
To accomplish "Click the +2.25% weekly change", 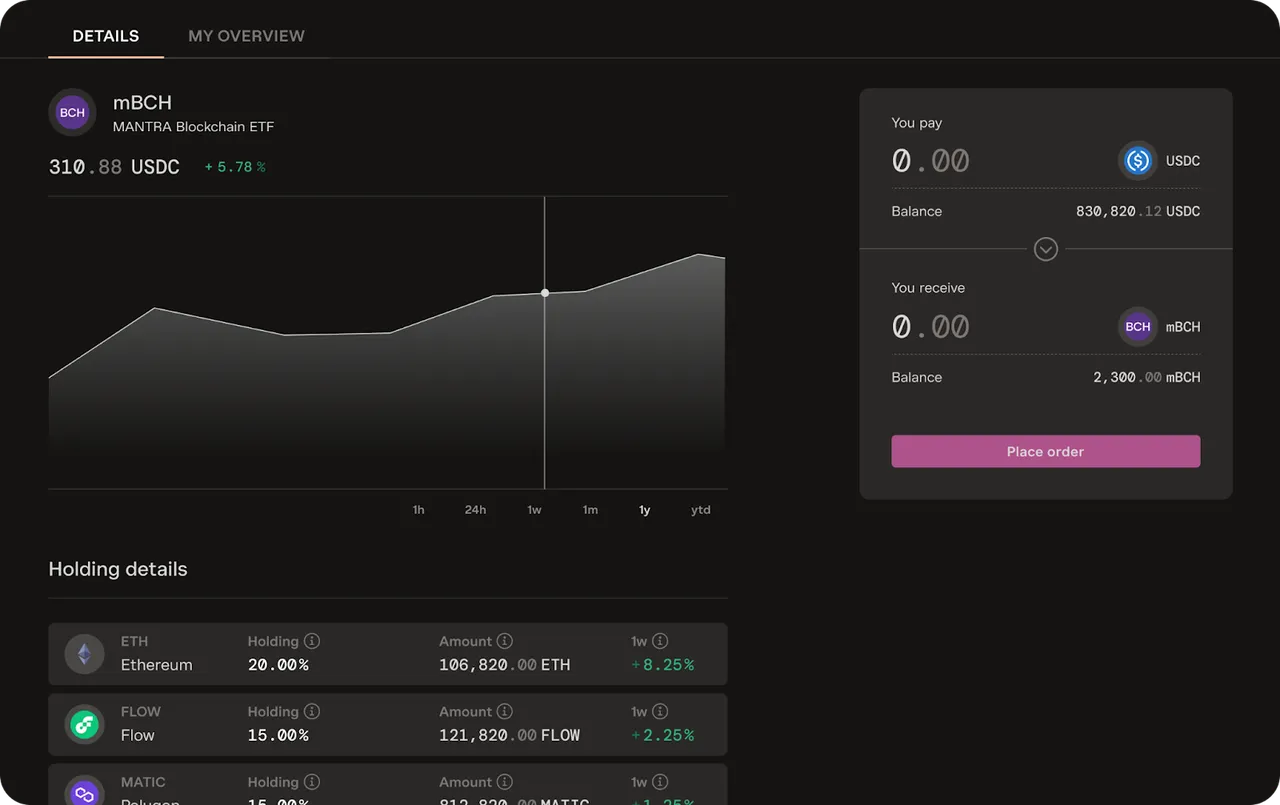I will tap(663, 735).
